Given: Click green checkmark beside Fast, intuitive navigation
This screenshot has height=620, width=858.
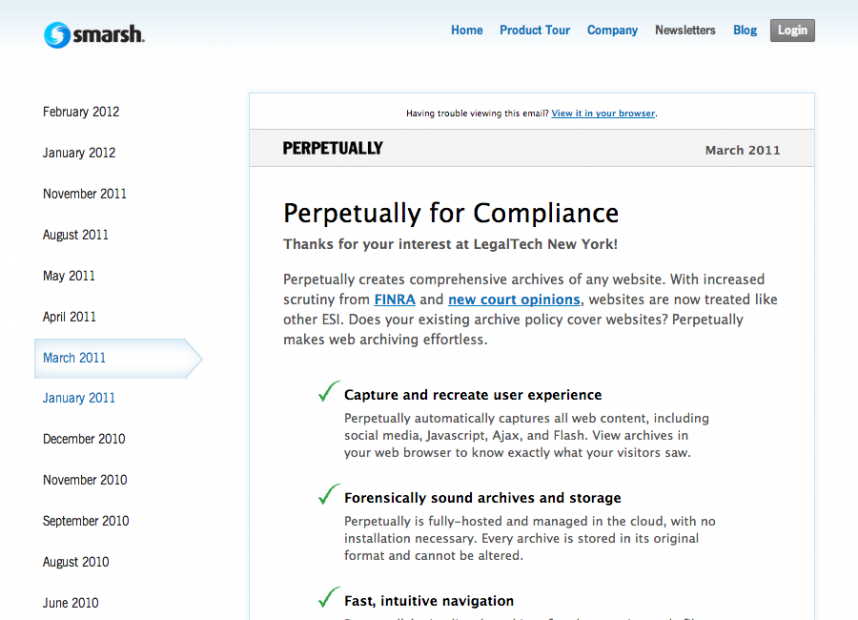Looking at the screenshot, I should 329,598.
